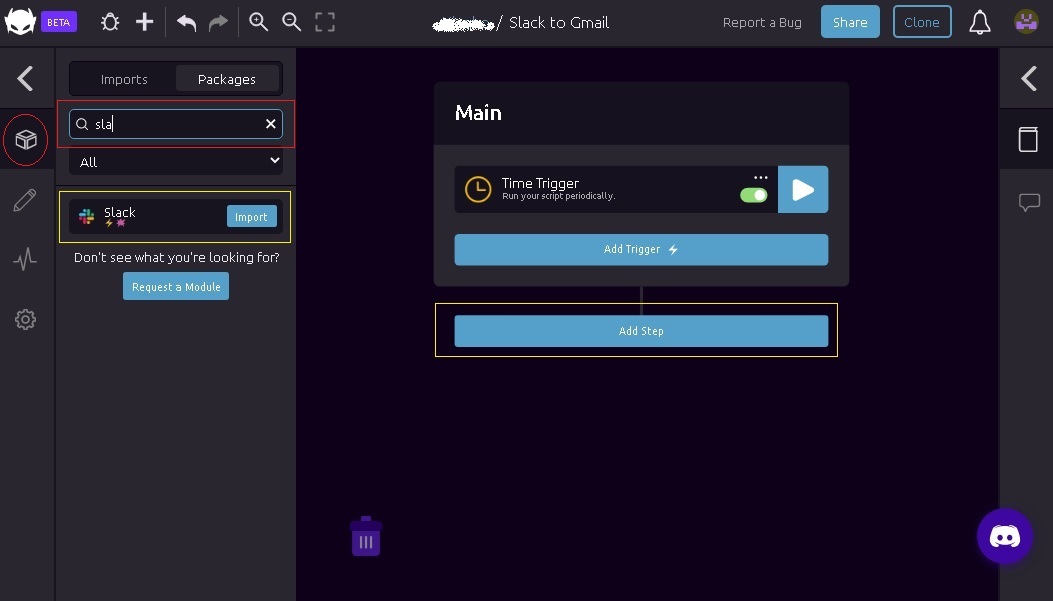This screenshot has width=1053, height=601.
Task: Open notifications bell
Action: (980, 22)
